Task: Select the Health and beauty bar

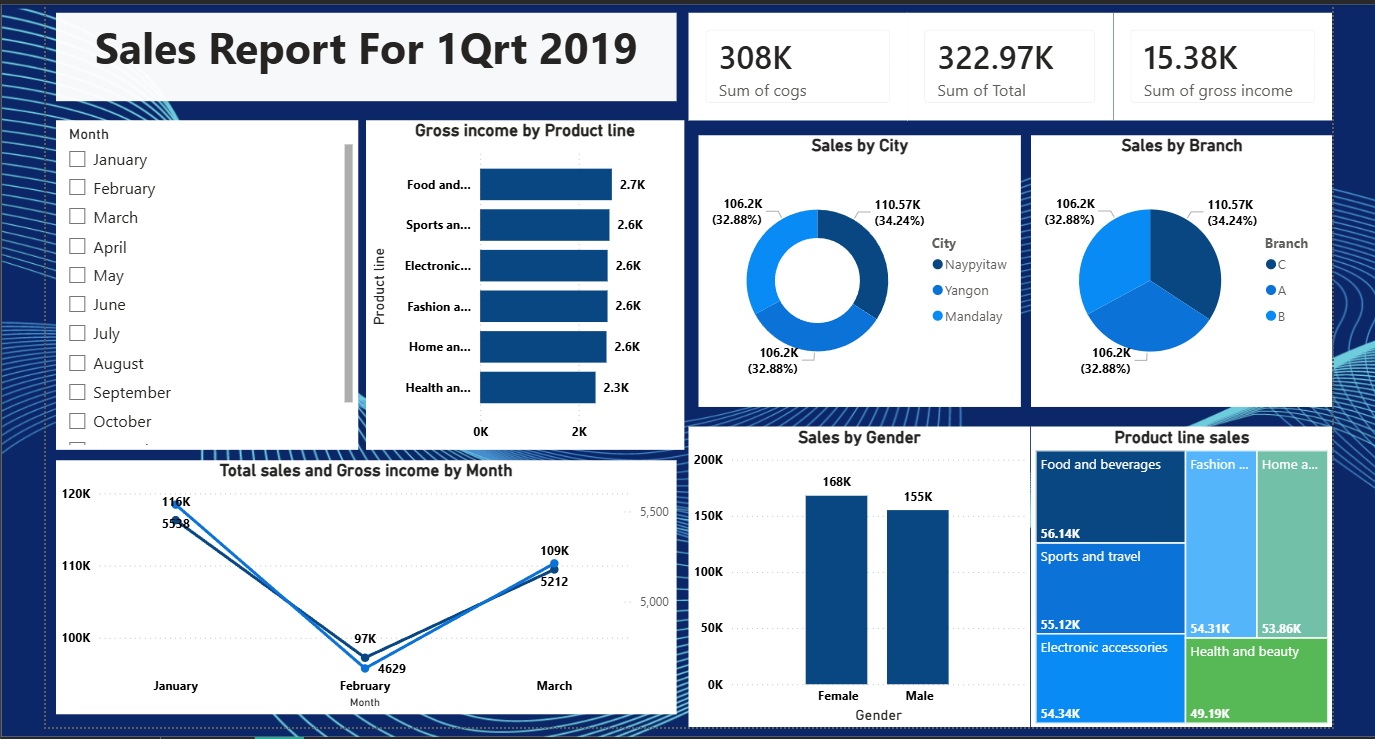Action: point(537,387)
